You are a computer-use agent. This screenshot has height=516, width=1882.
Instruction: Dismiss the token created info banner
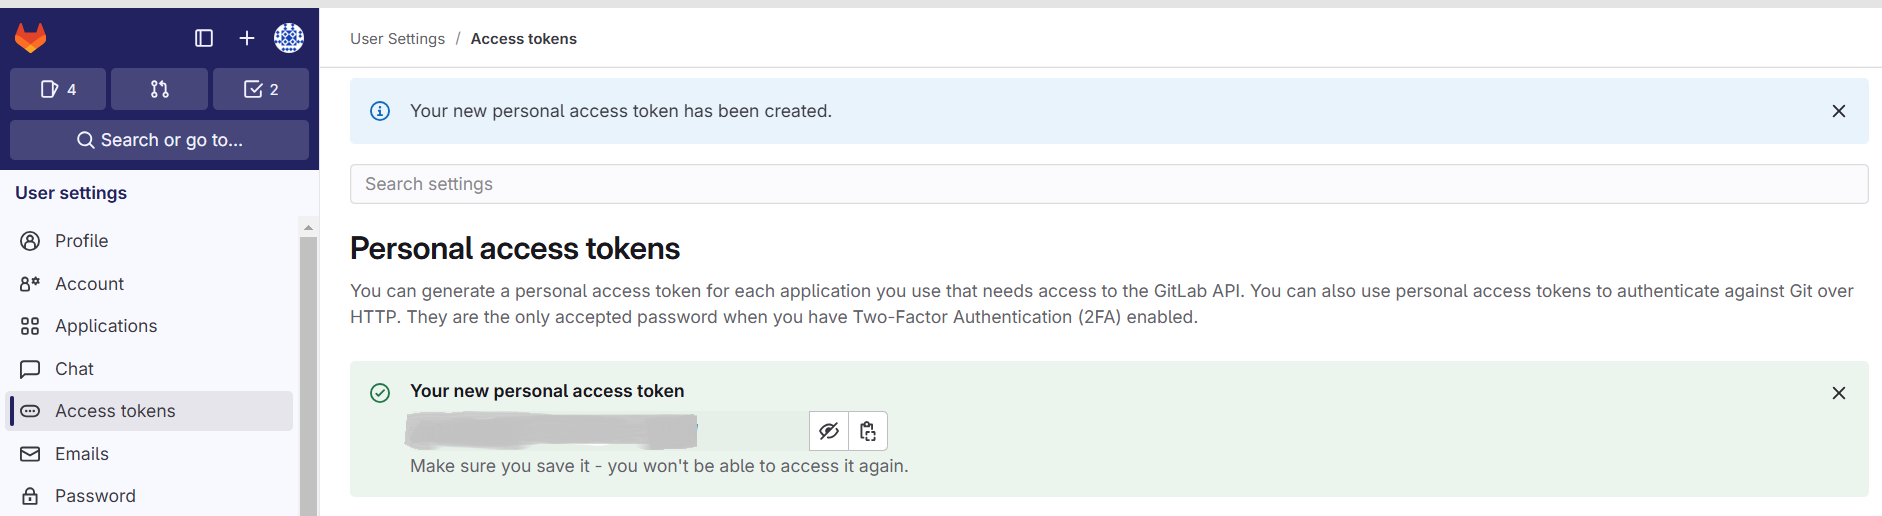1838,111
